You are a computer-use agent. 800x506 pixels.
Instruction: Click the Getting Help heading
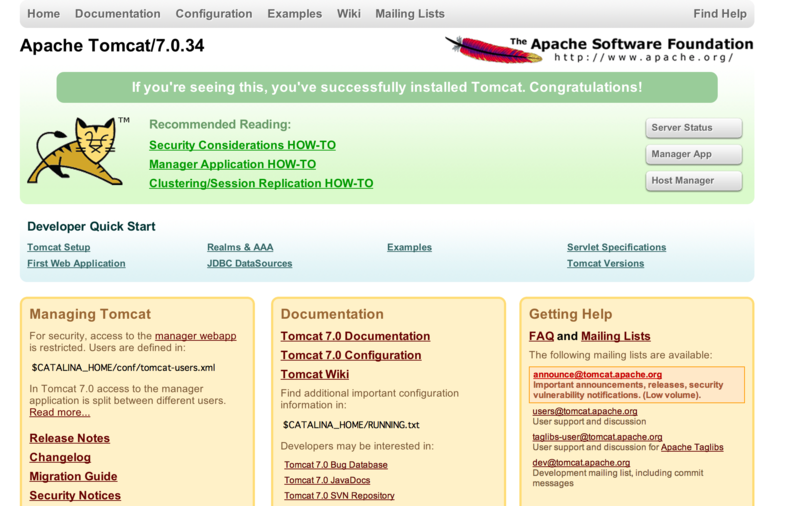pyautogui.click(x=570, y=314)
